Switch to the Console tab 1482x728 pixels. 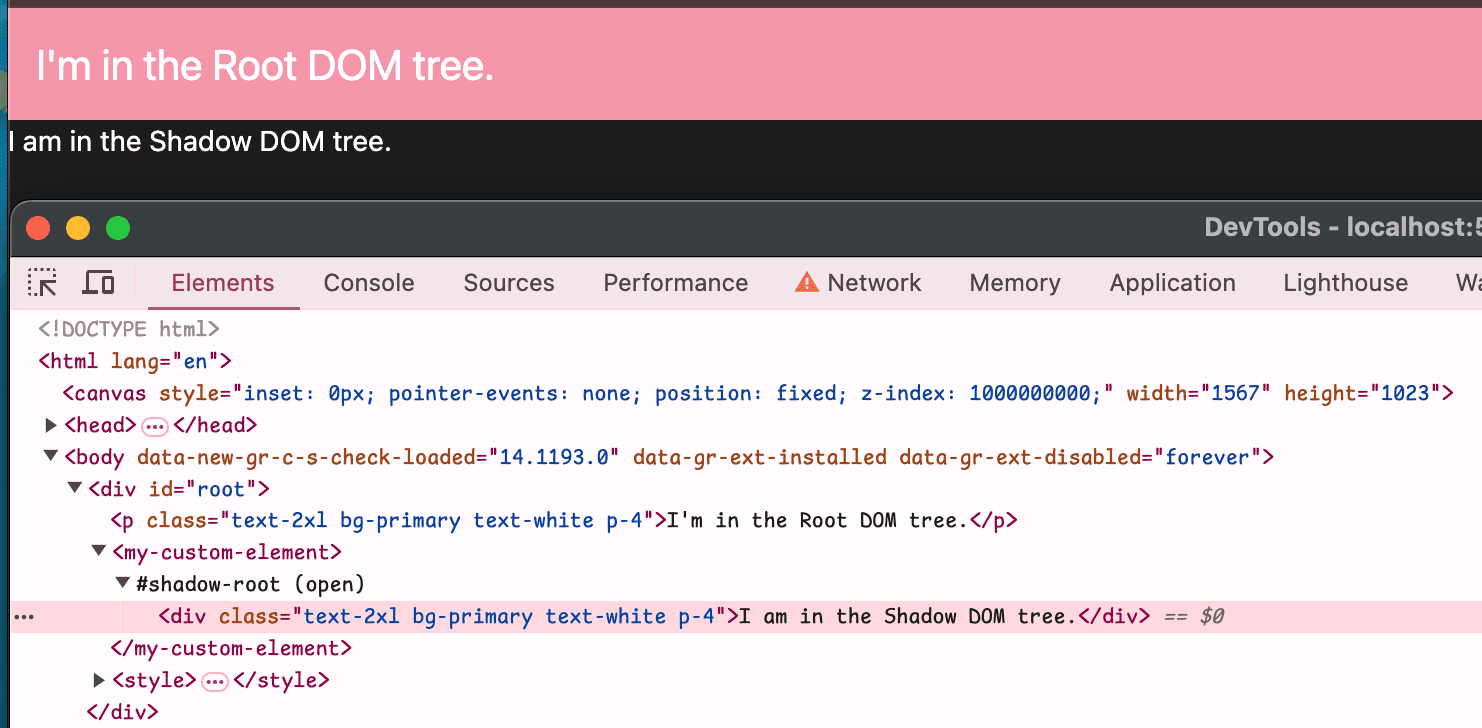(368, 283)
